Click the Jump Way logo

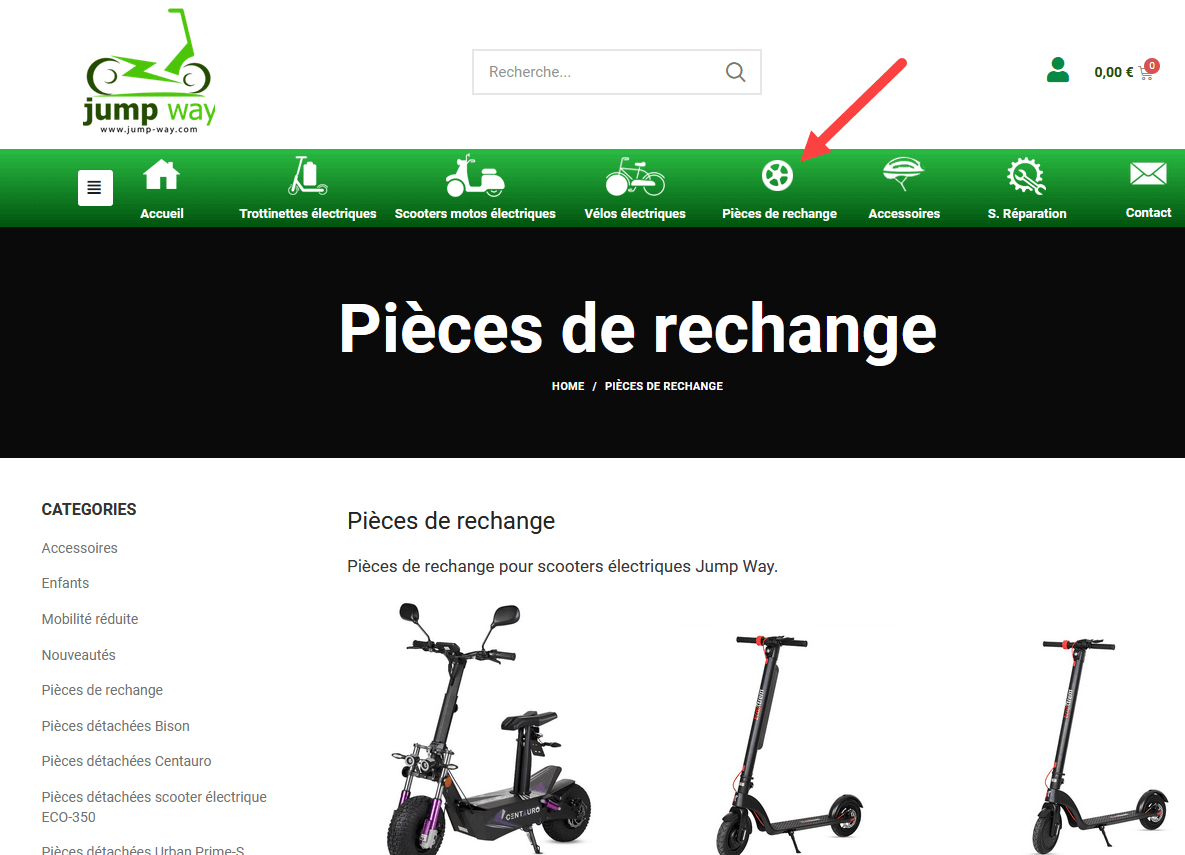[x=150, y=72]
